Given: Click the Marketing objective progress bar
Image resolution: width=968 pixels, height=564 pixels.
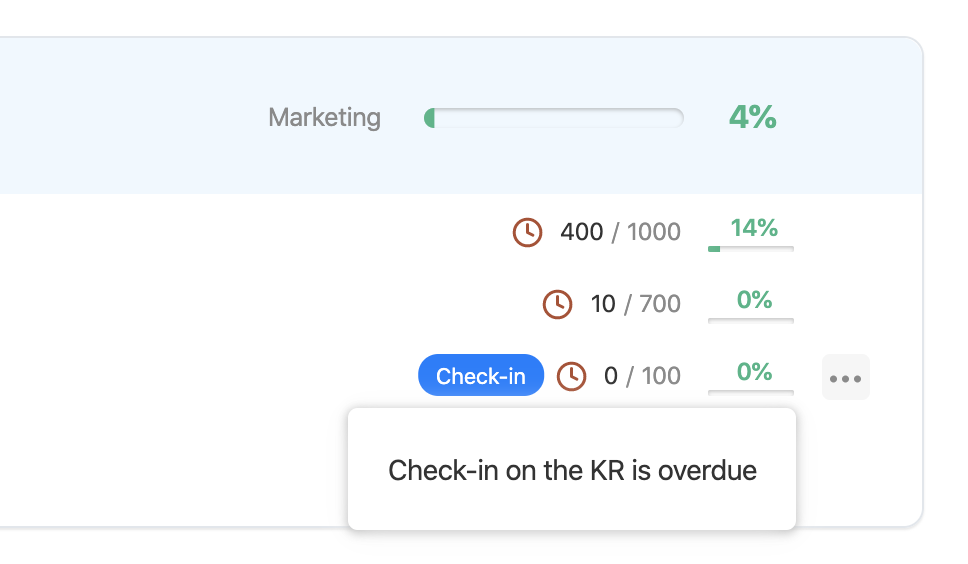Looking at the screenshot, I should point(555,118).
